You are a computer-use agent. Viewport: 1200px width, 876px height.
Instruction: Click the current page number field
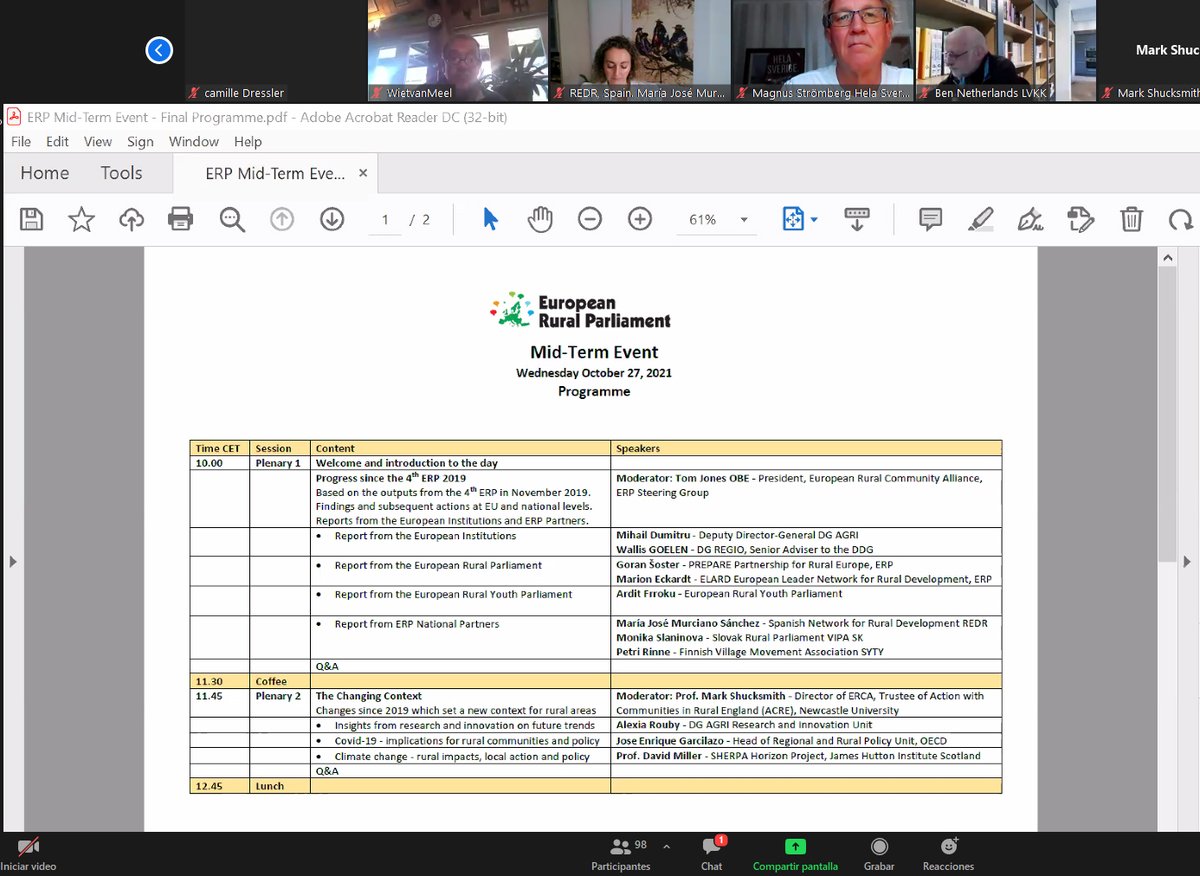tap(385, 220)
